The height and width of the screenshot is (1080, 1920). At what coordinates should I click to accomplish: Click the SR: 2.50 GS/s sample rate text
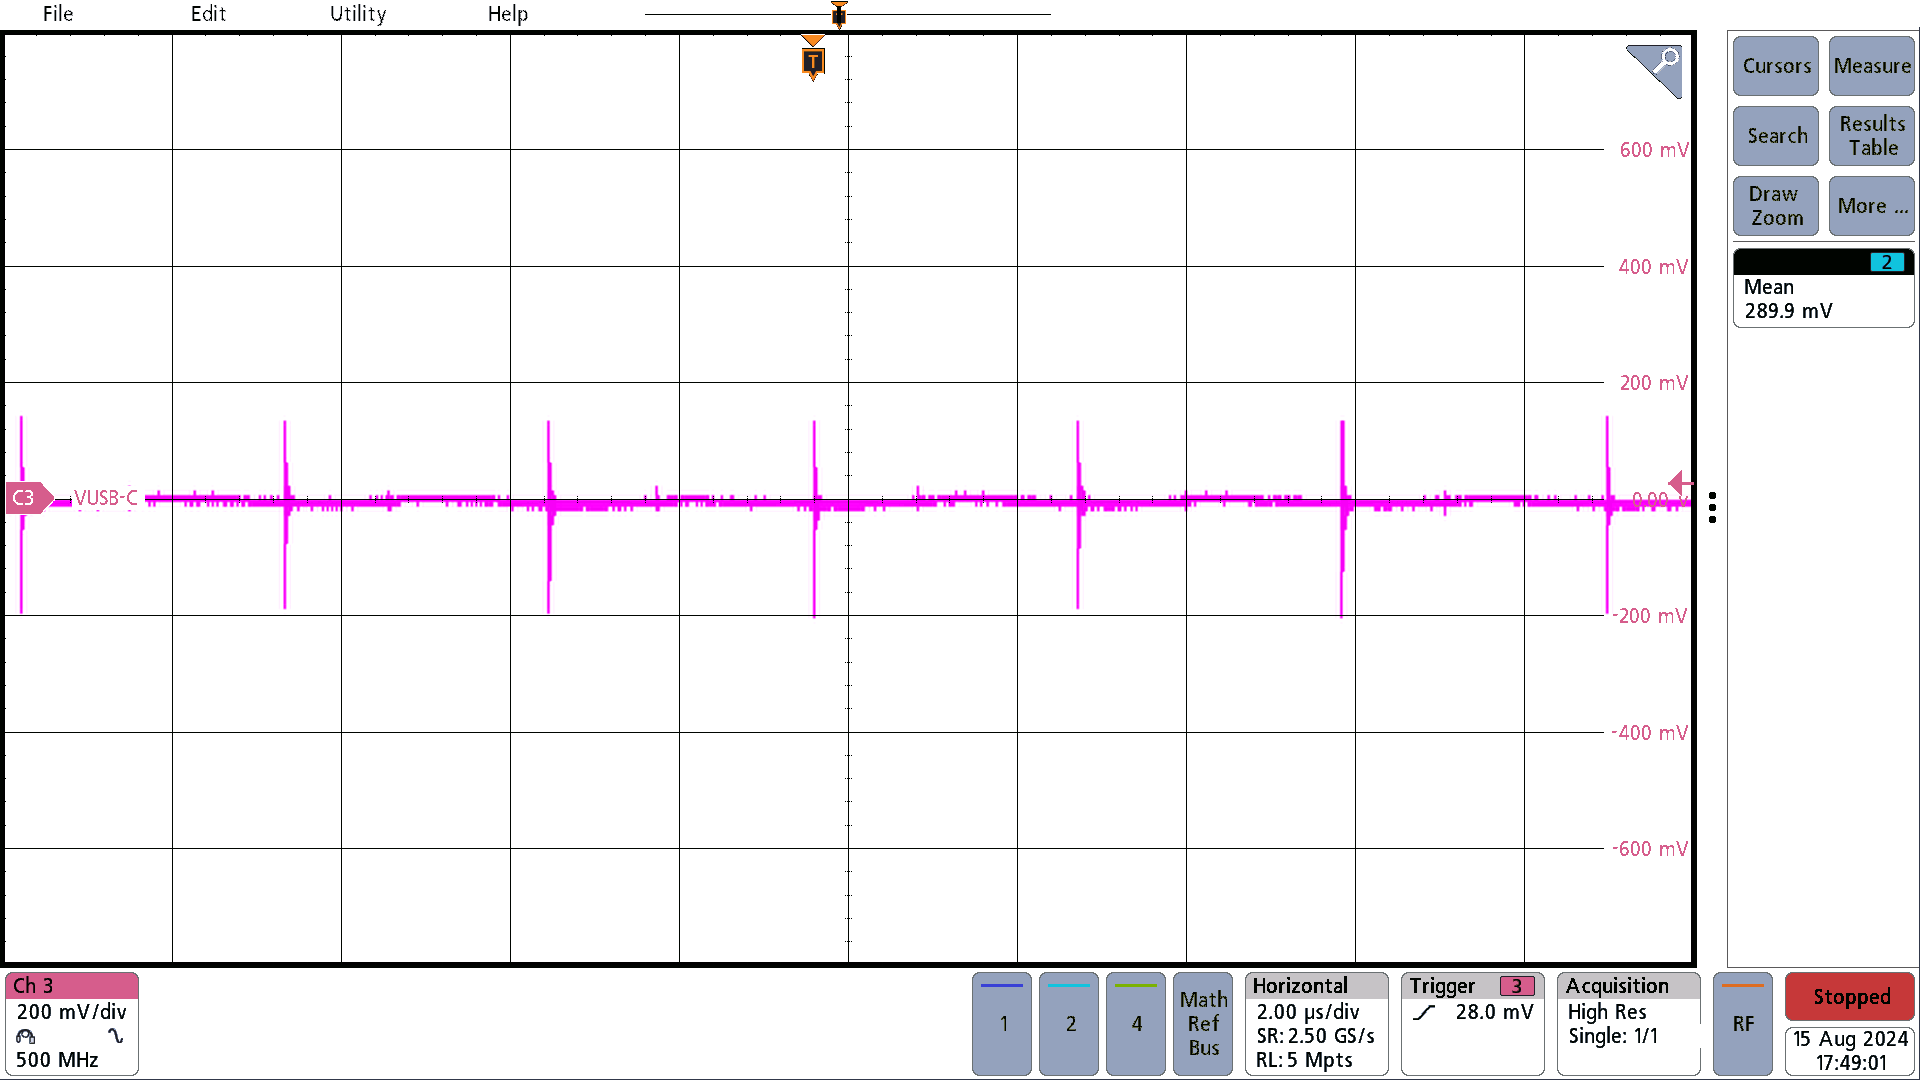1315,1036
